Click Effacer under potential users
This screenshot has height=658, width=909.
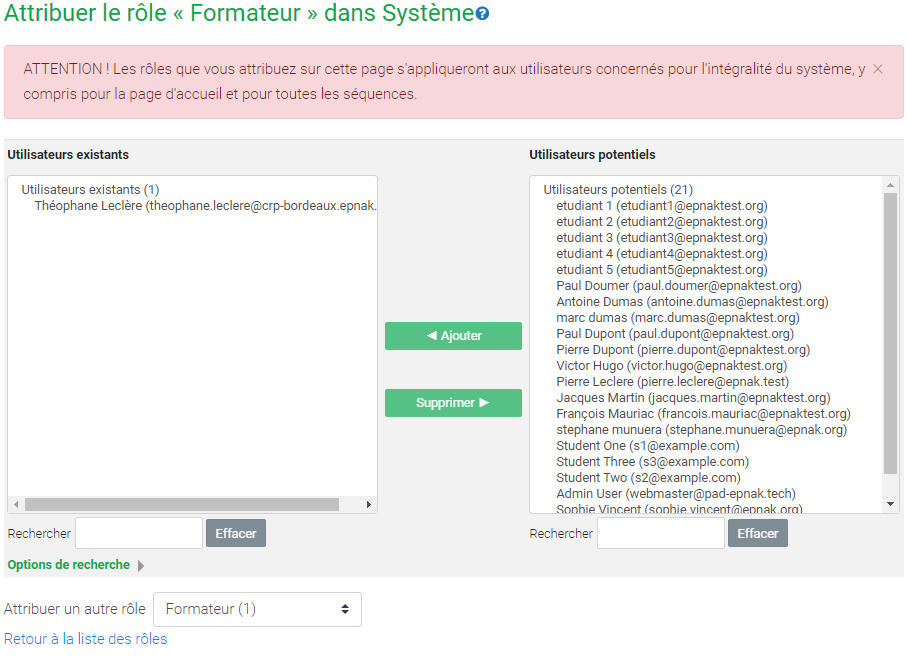(x=758, y=533)
